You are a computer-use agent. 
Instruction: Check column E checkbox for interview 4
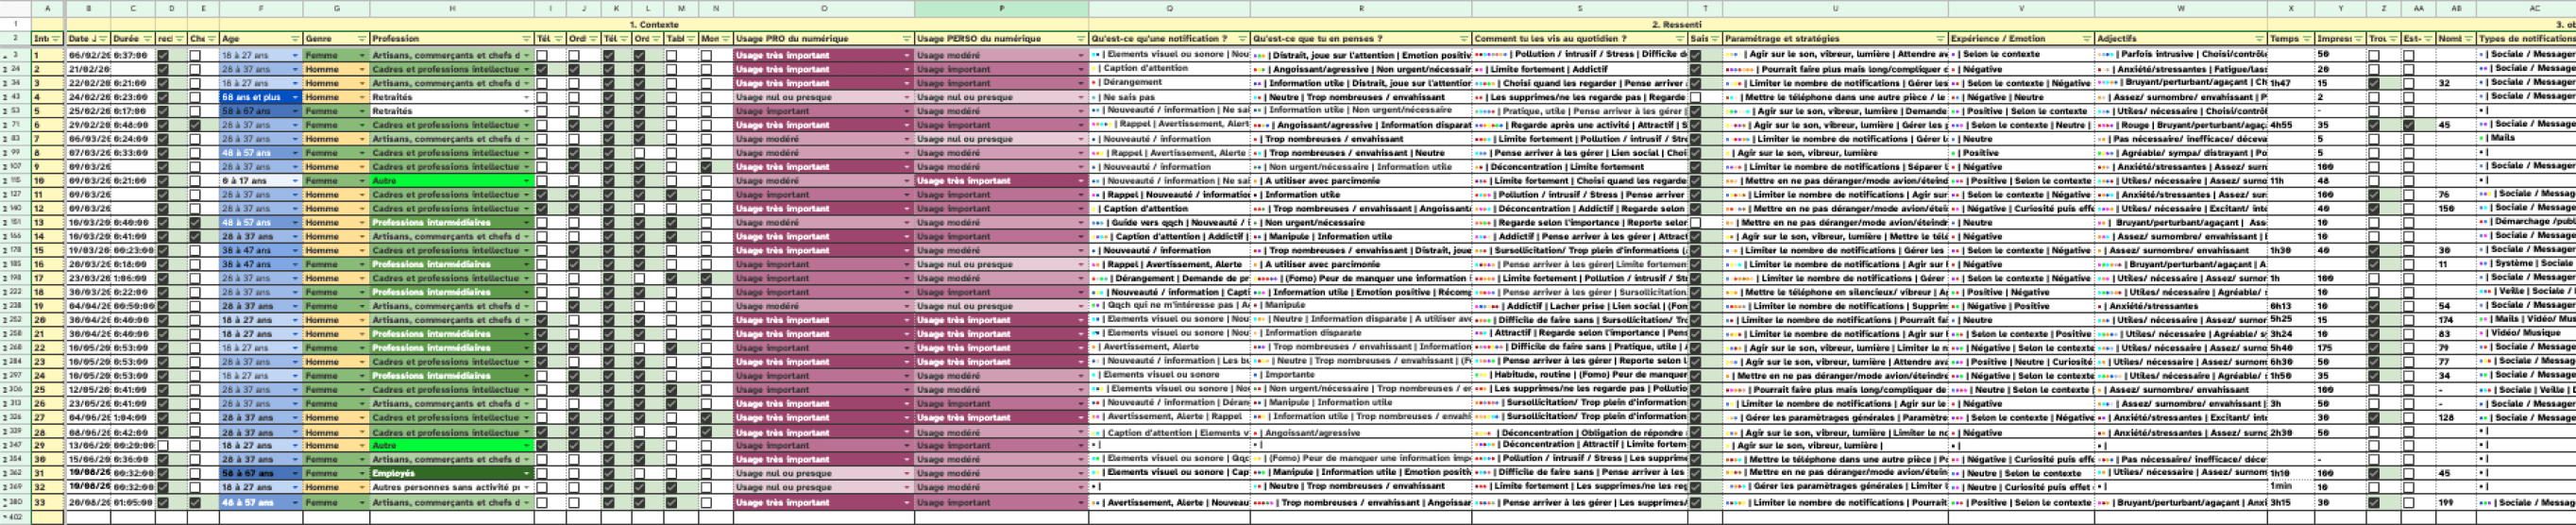[x=195, y=98]
